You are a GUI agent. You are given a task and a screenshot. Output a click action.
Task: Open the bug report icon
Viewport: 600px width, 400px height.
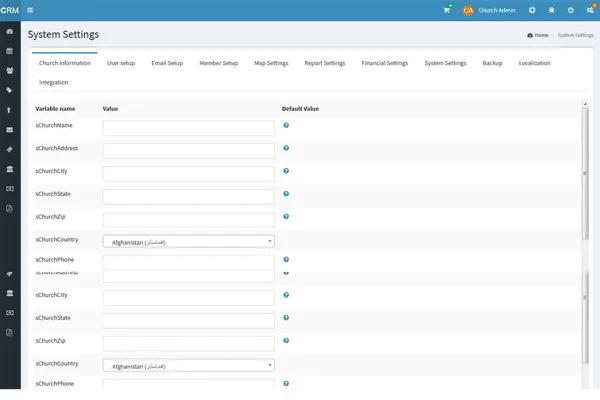click(x=551, y=10)
